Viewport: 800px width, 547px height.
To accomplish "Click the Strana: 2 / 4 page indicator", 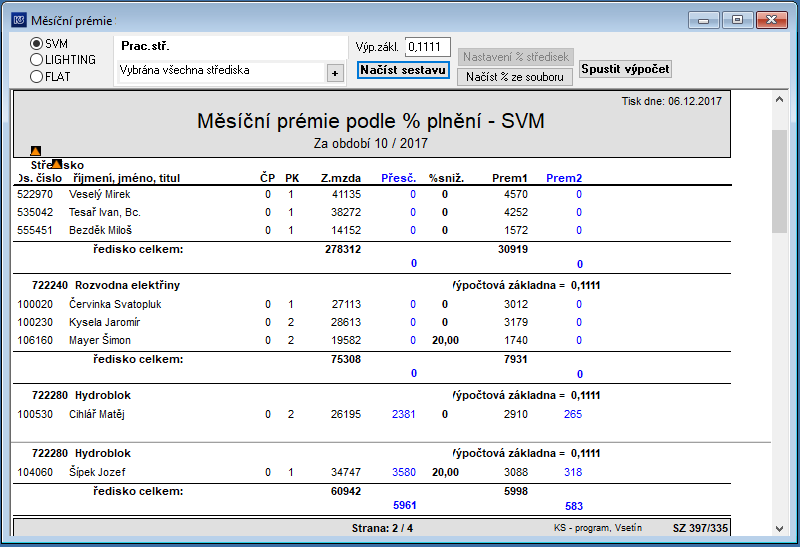I will click(x=382, y=528).
